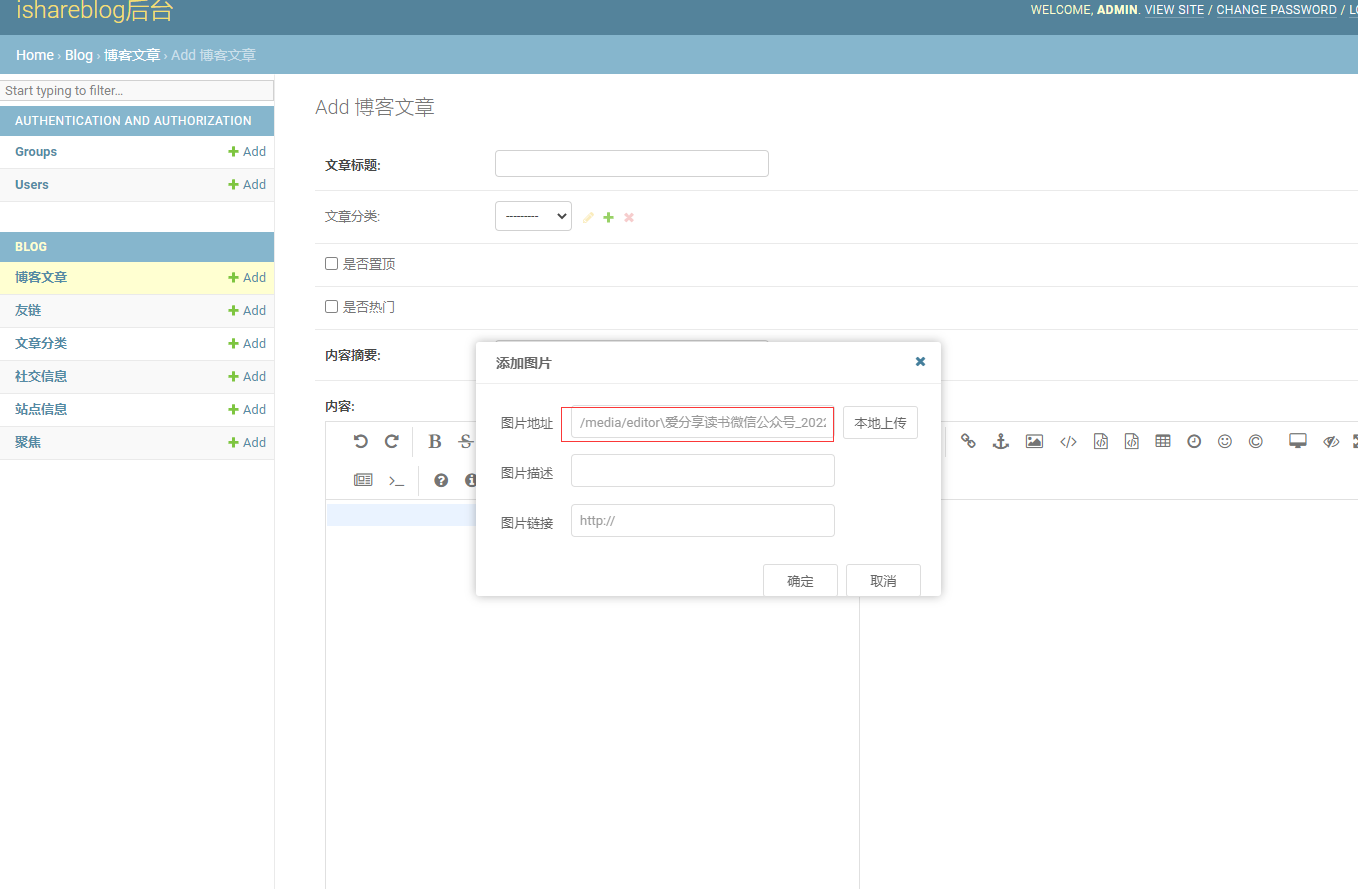Image resolution: width=1358 pixels, height=889 pixels.
Task: Click the green plus next to 文章分类 dropdown
Action: coord(608,217)
